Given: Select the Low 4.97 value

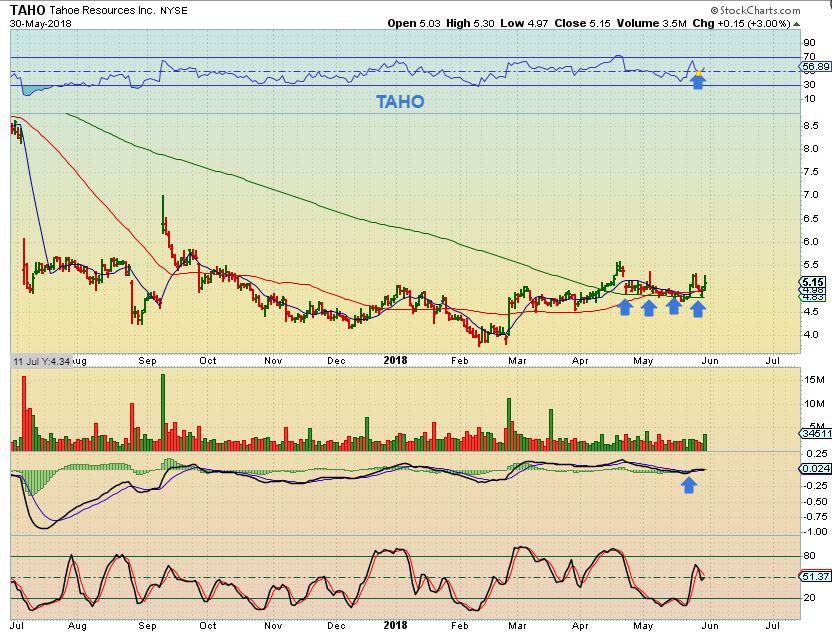Looking at the screenshot, I should 524,23.
